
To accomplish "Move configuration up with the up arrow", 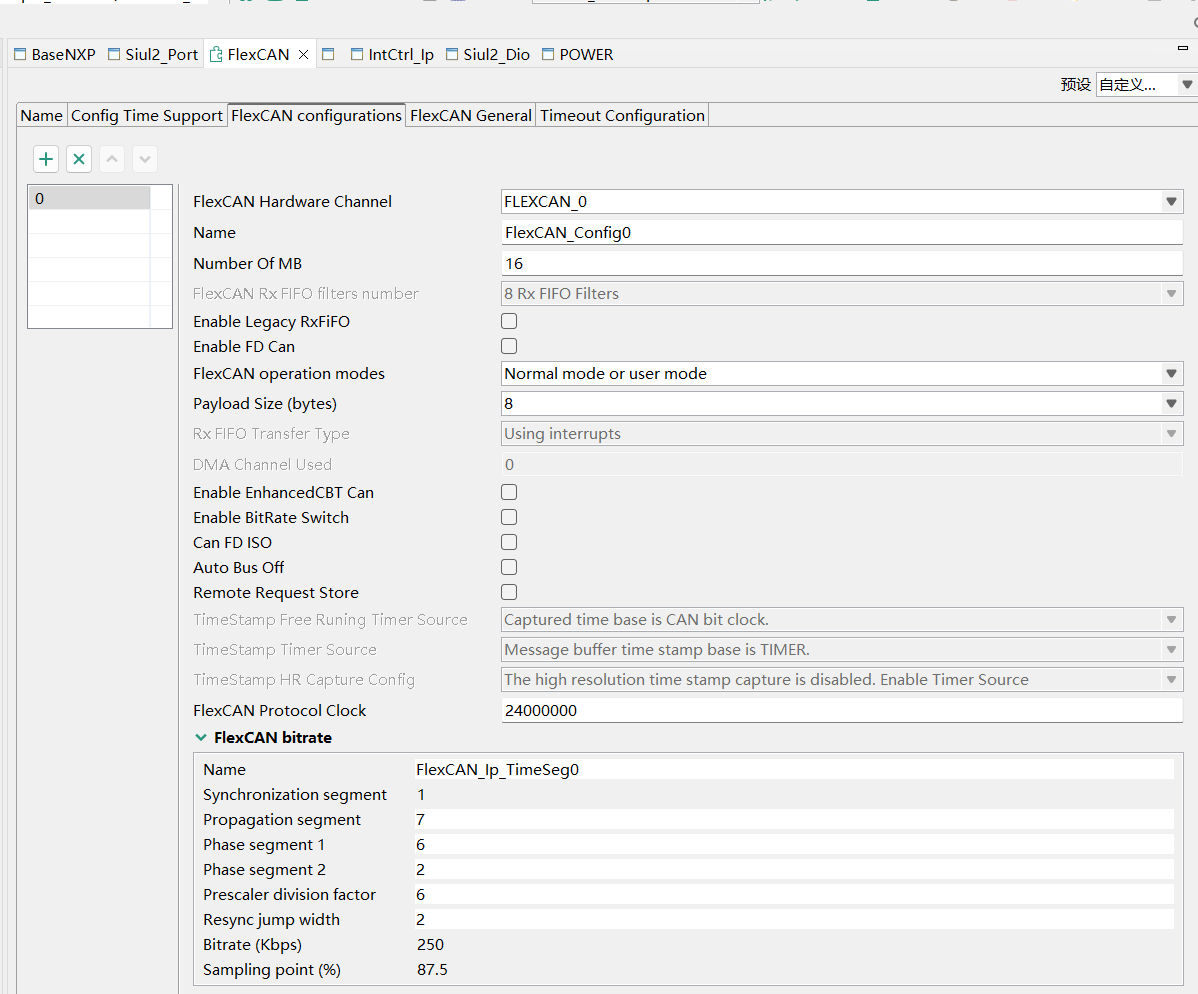I will coord(112,159).
